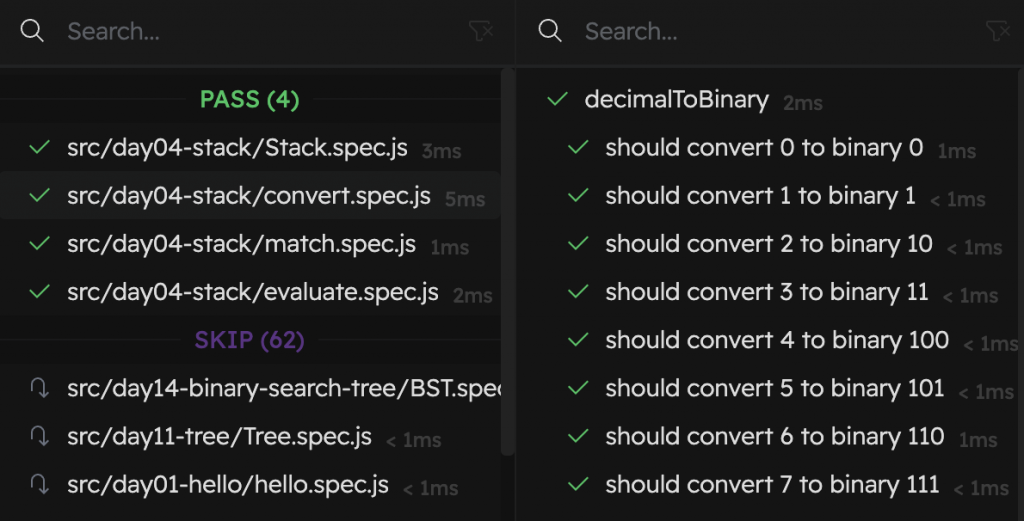Collapse the SKIP (62) group header

(x=249, y=341)
